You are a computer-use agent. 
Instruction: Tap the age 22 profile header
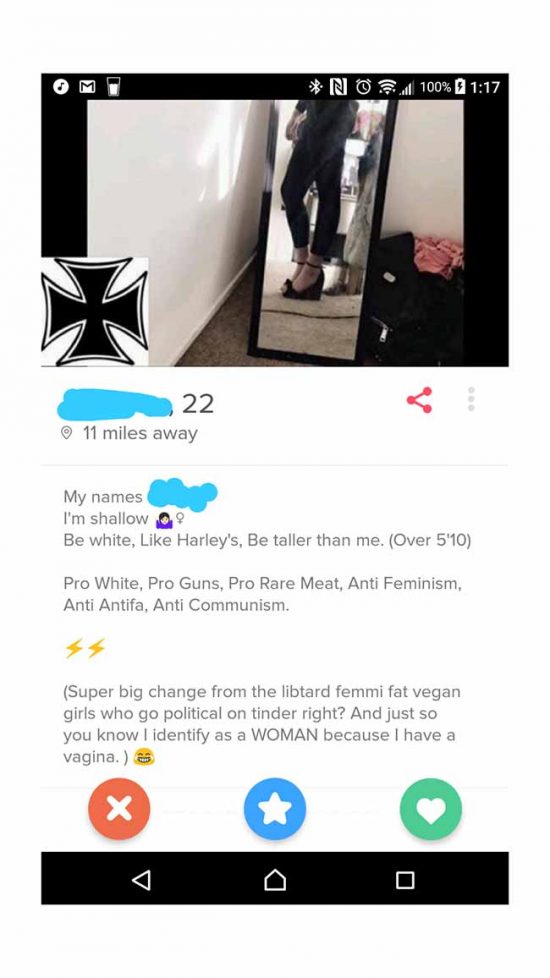(x=198, y=404)
